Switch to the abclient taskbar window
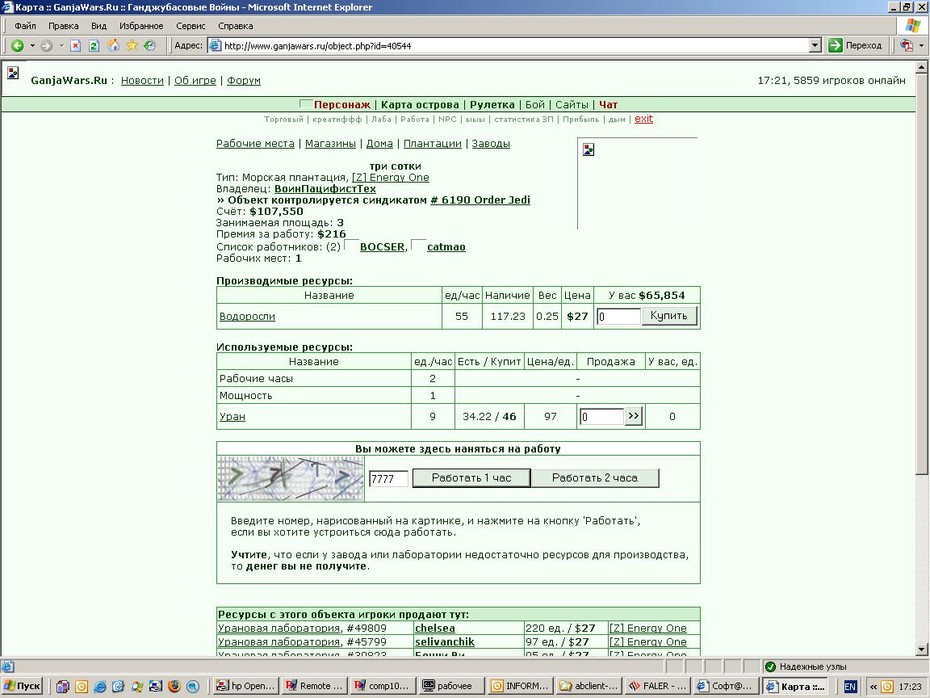930x698 pixels. point(588,686)
